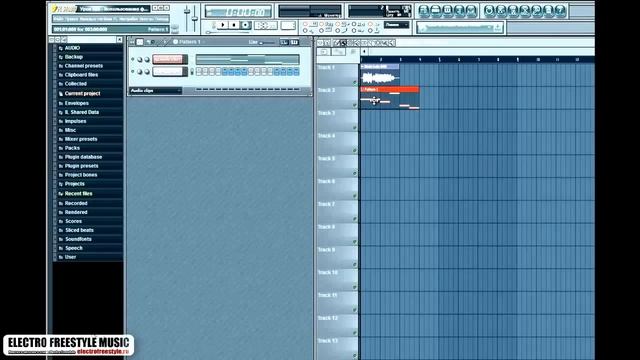Screen dimensions: 640x360
Task: Click the Track 7 label
Action: (327, 204)
